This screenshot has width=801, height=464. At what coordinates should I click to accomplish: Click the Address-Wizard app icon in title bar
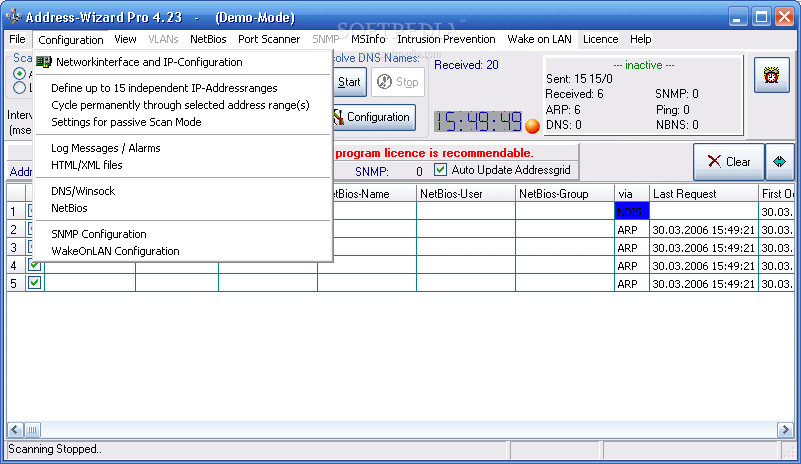click(x=13, y=16)
